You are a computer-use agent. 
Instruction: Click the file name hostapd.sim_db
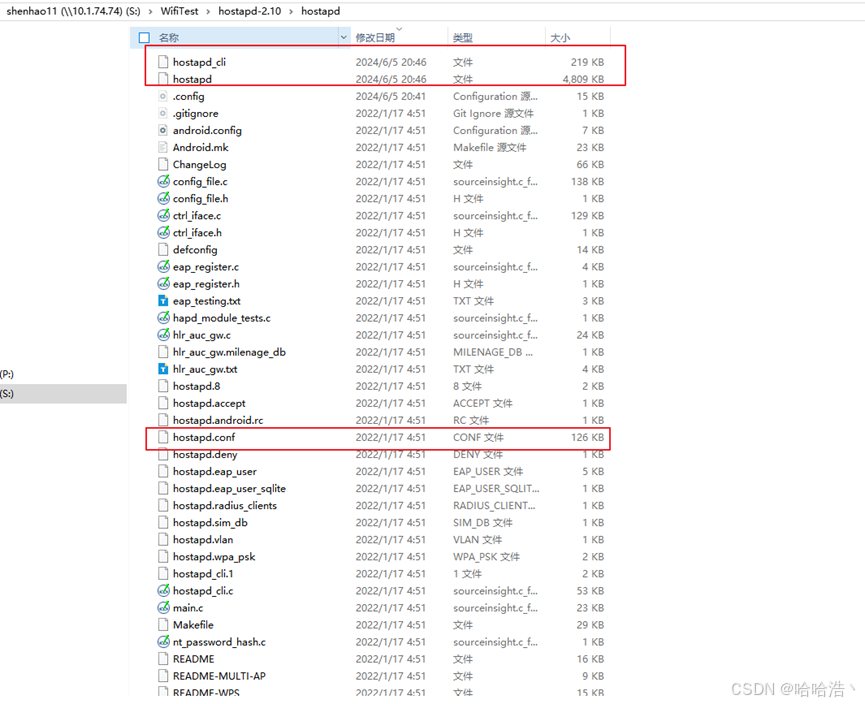(210, 522)
